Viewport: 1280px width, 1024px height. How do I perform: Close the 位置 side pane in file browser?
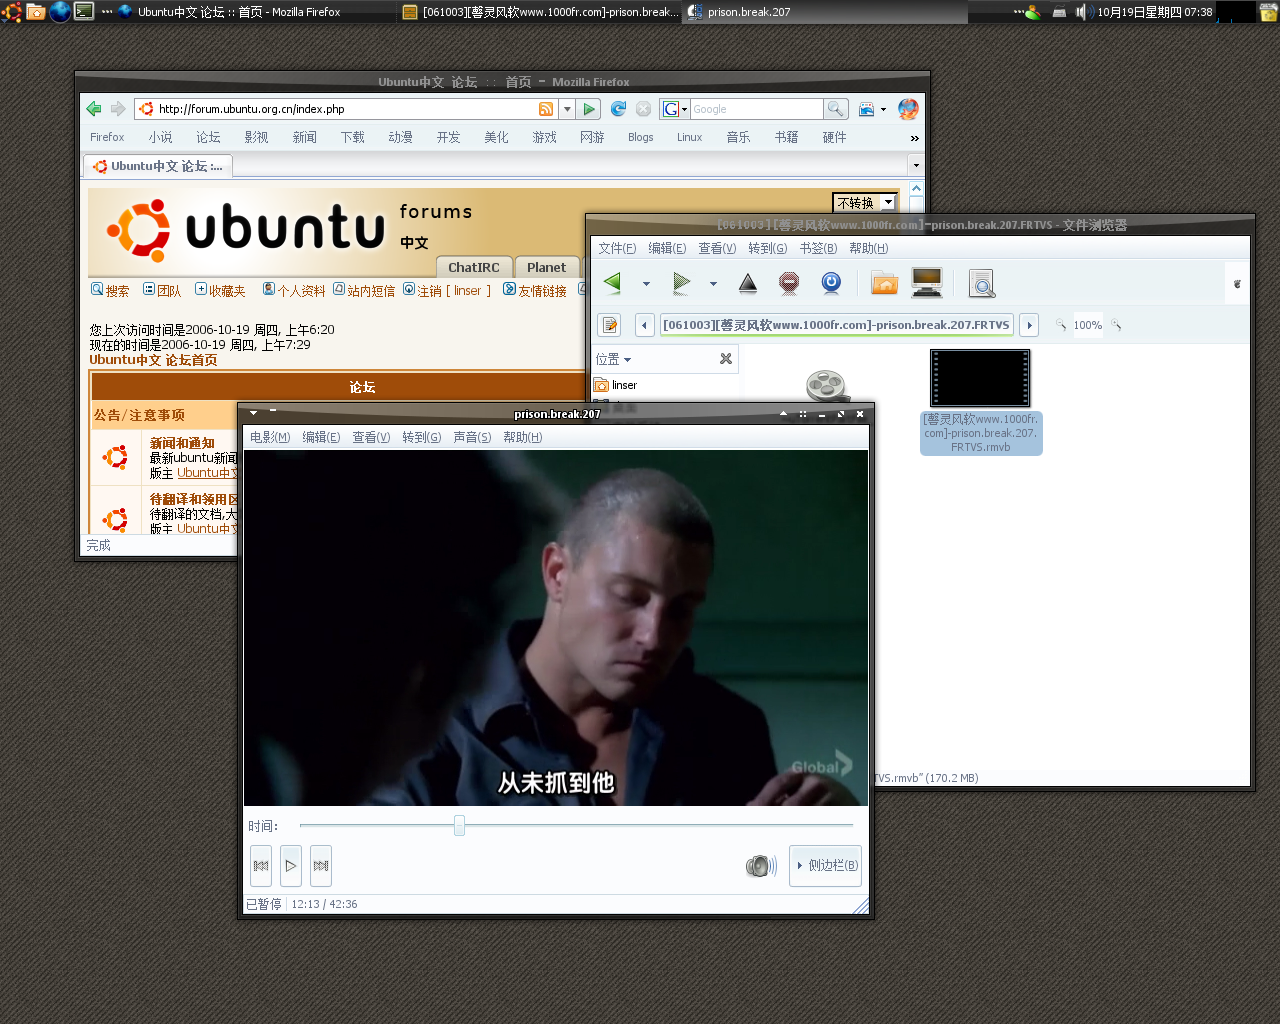[726, 358]
